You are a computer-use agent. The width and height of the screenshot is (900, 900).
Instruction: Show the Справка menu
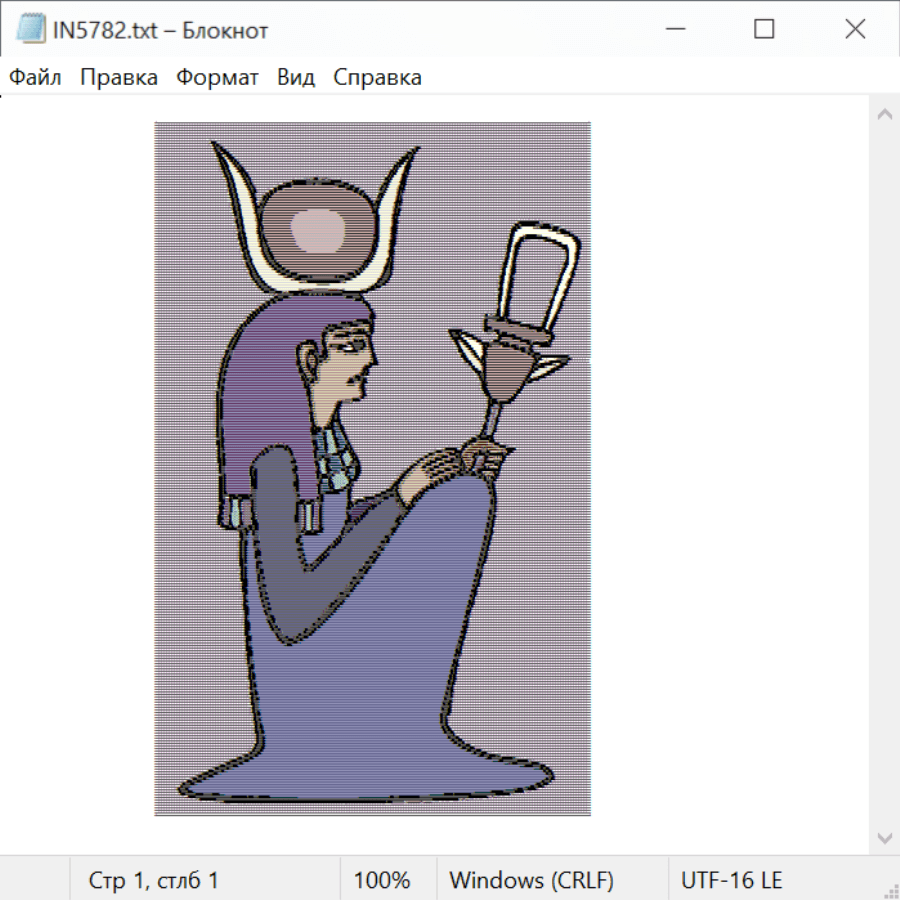pos(377,77)
